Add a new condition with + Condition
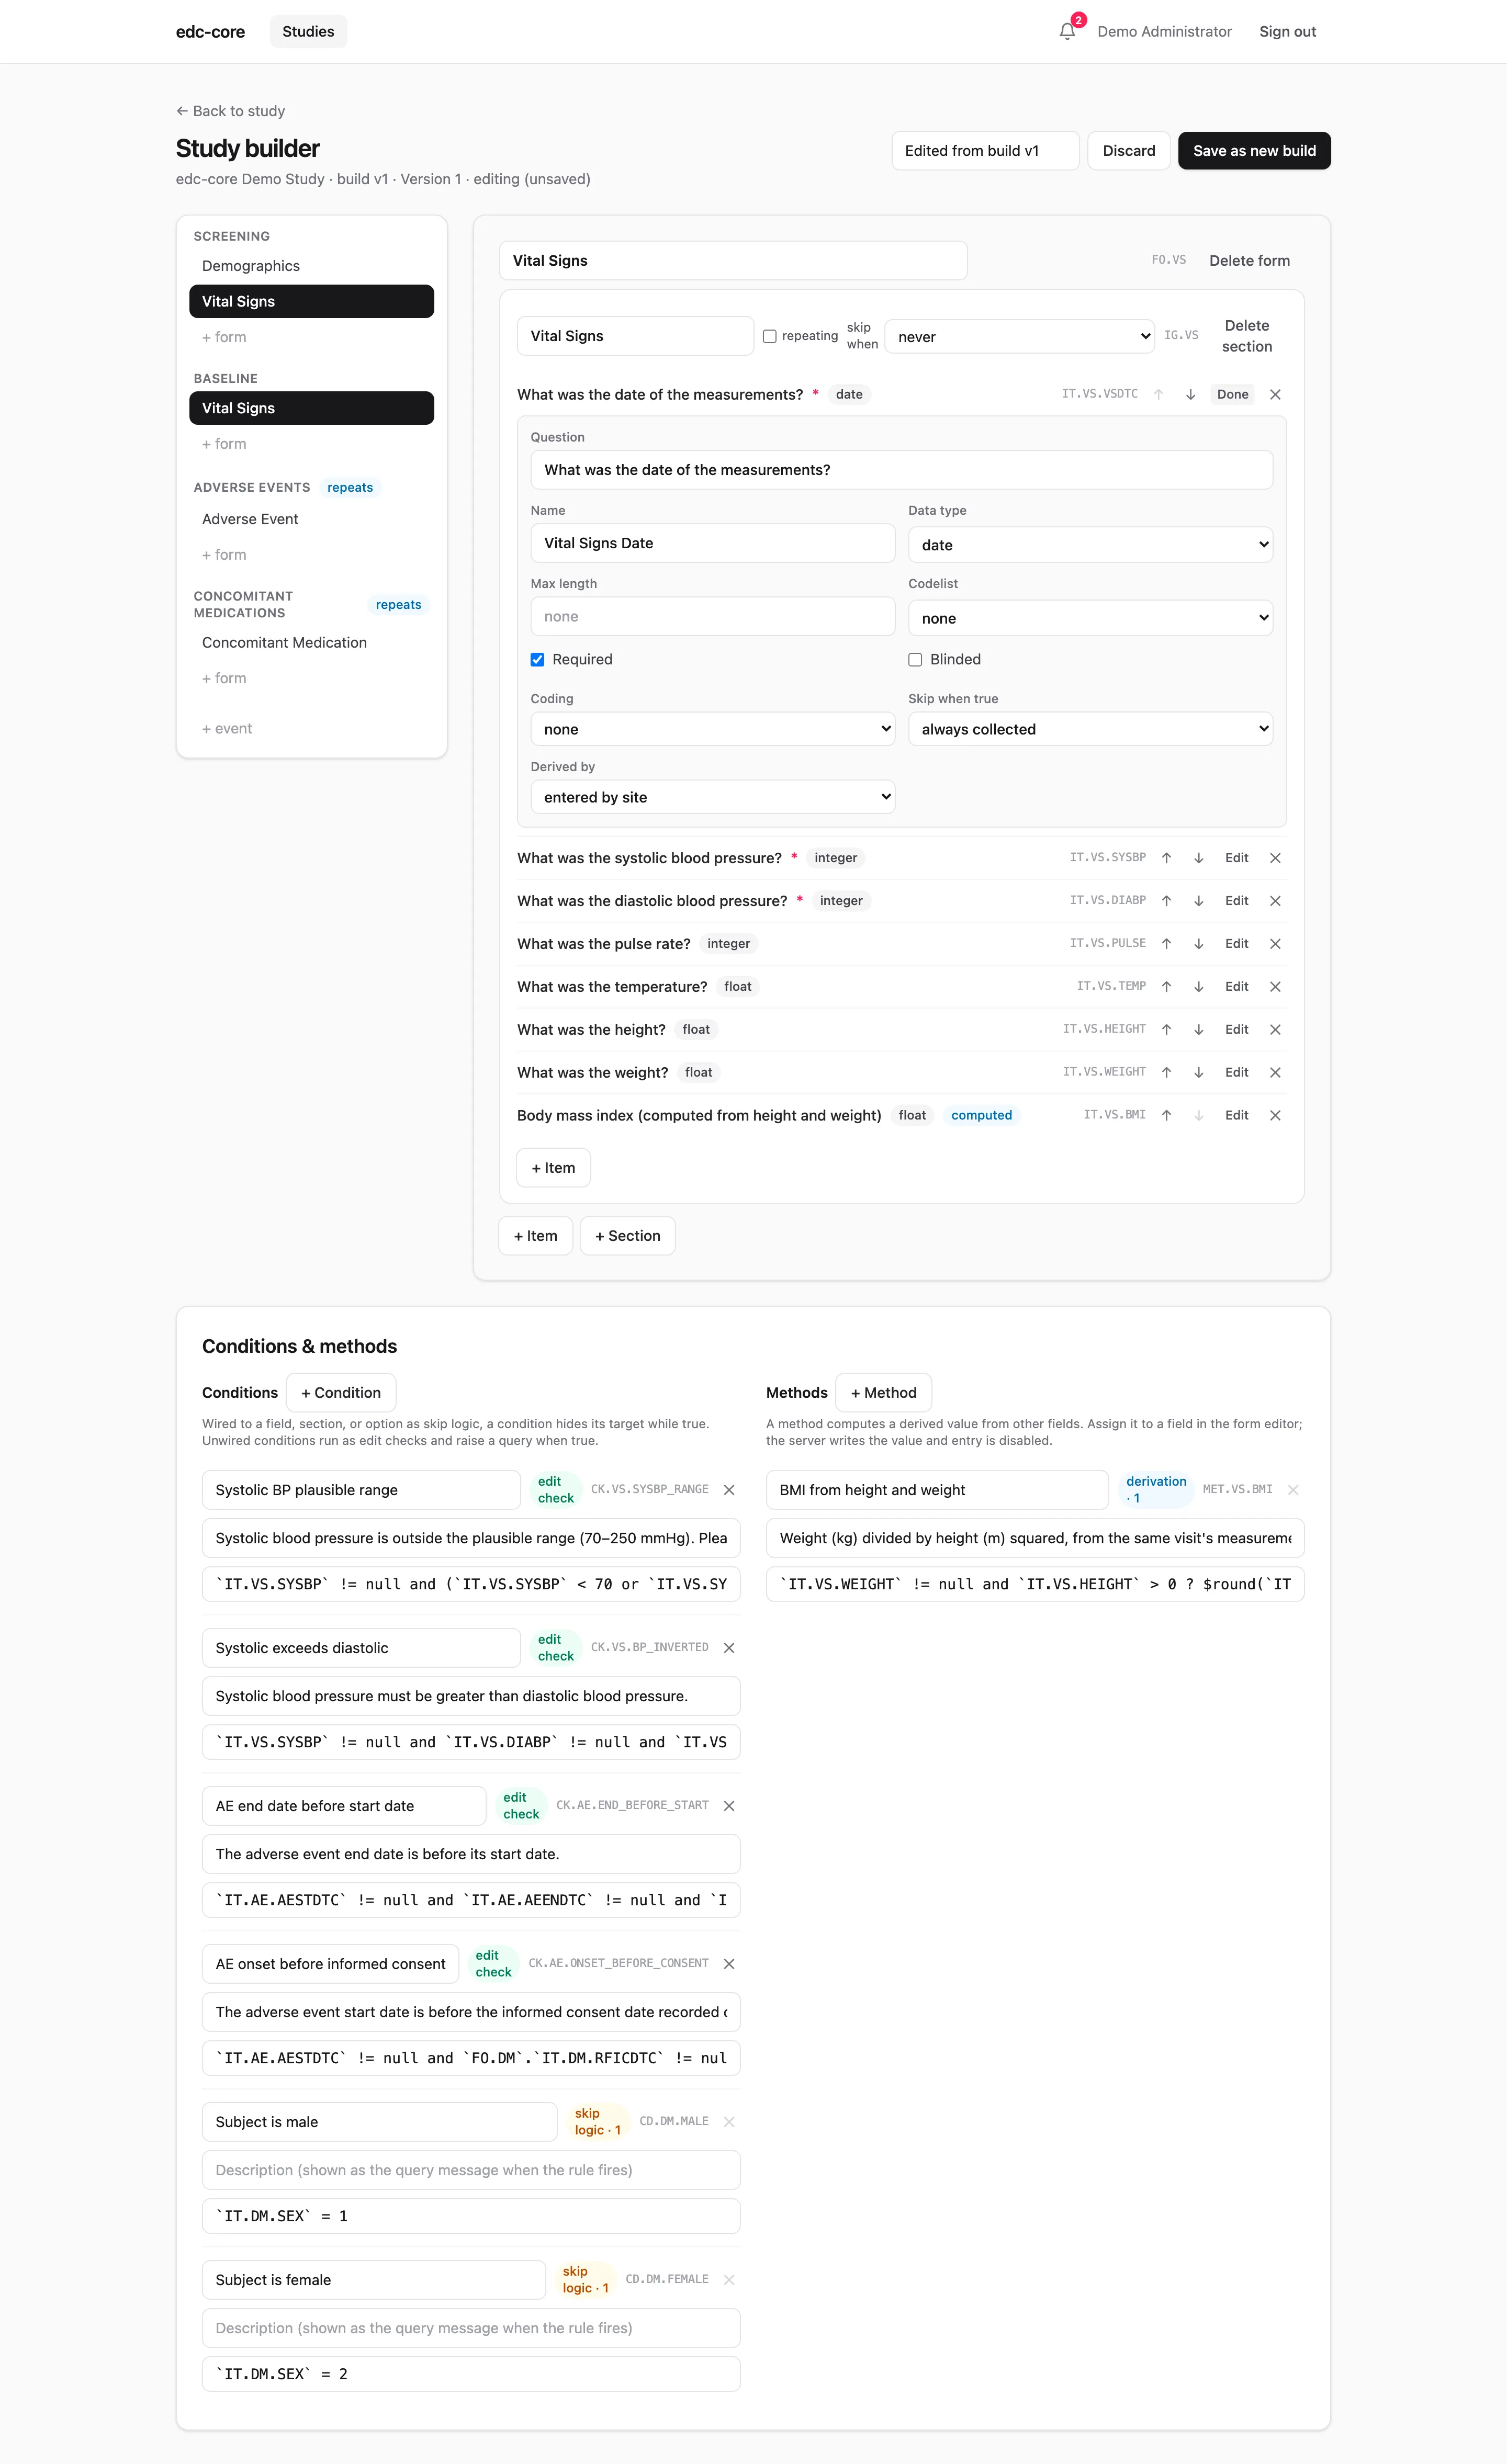Viewport: 1507px width, 2464px height. (341, 1393)
